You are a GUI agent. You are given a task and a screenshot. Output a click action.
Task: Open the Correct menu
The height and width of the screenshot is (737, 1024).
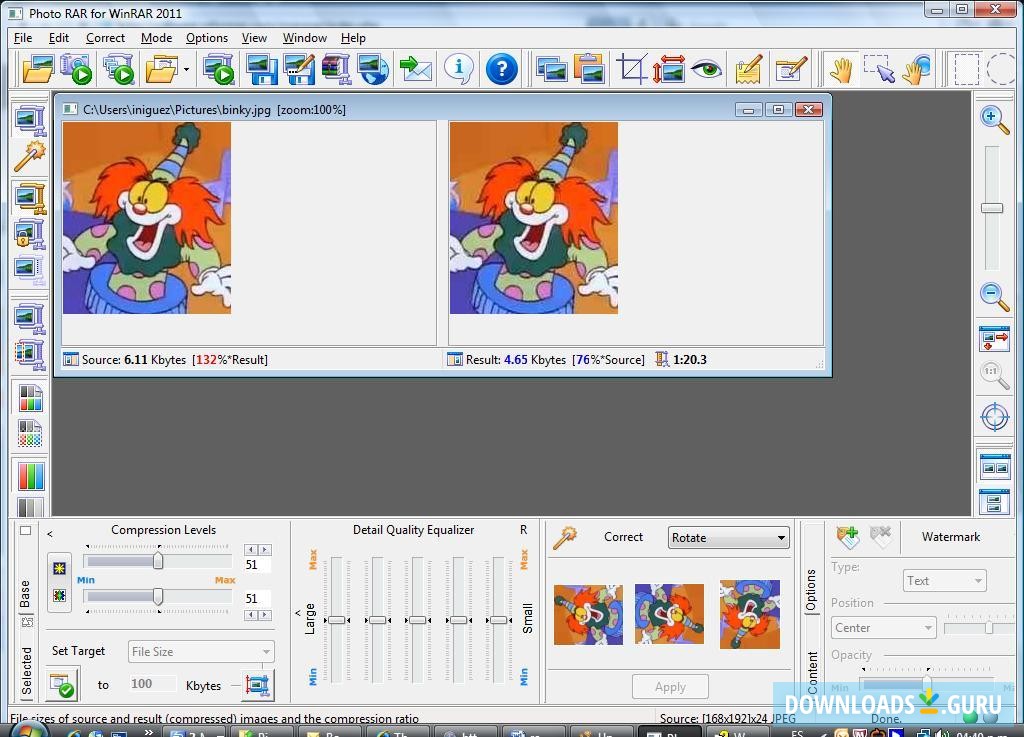click(x=105, y=38)
